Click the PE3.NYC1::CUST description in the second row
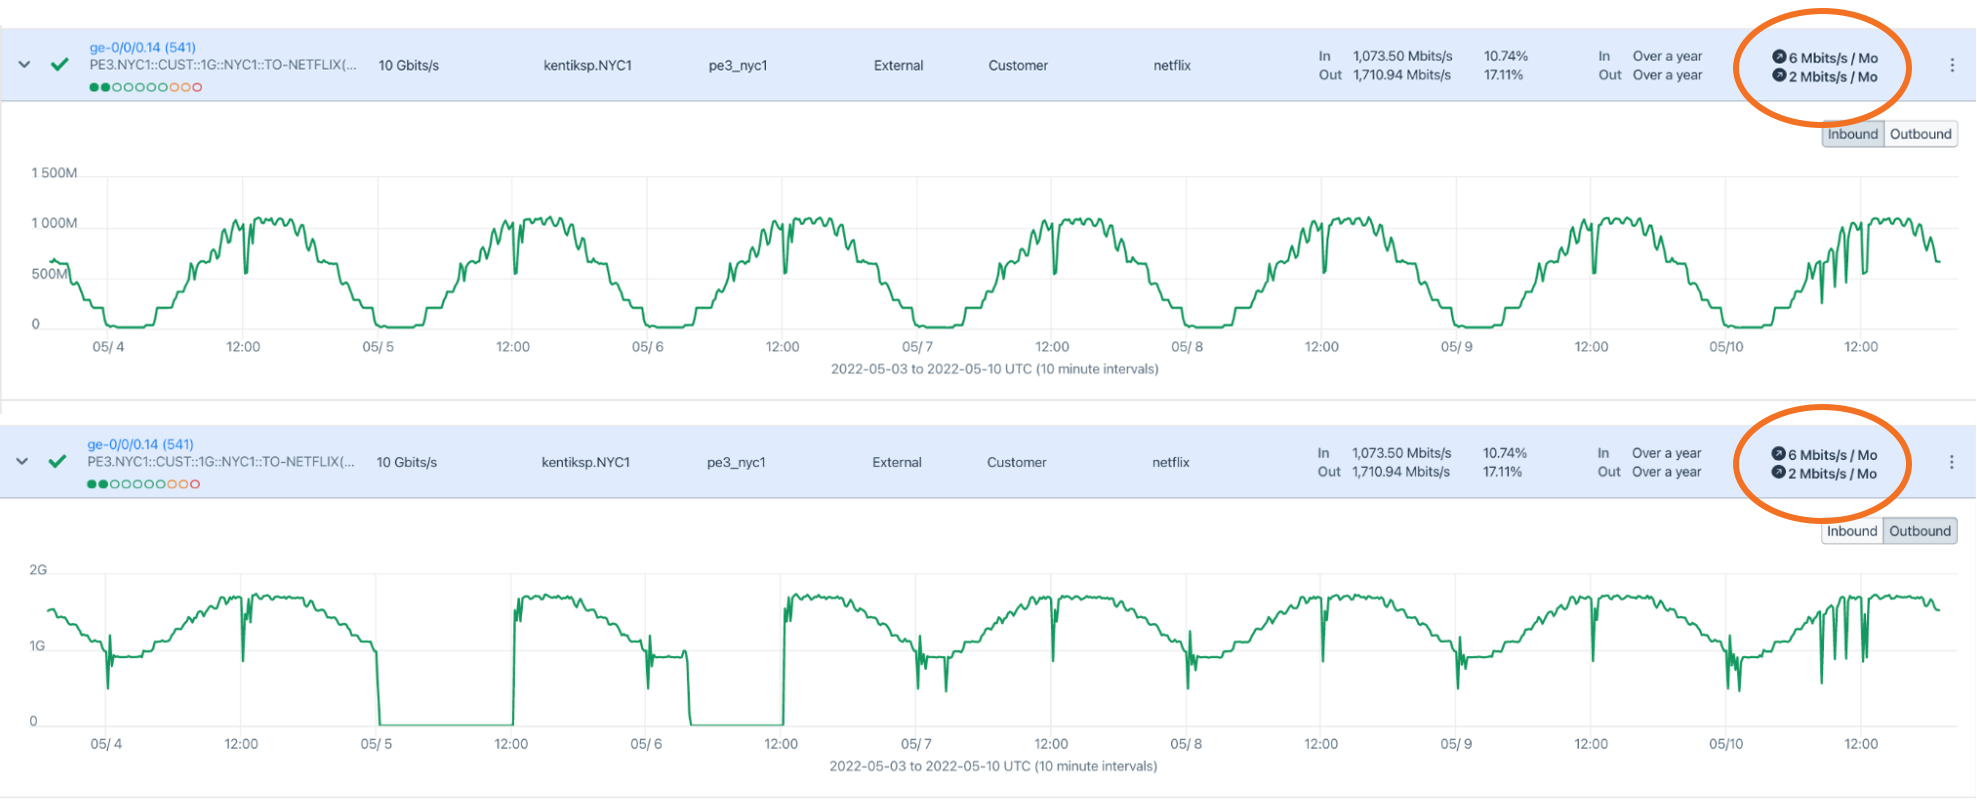This screenshot has height=800, width=1977. pos(221,462)
